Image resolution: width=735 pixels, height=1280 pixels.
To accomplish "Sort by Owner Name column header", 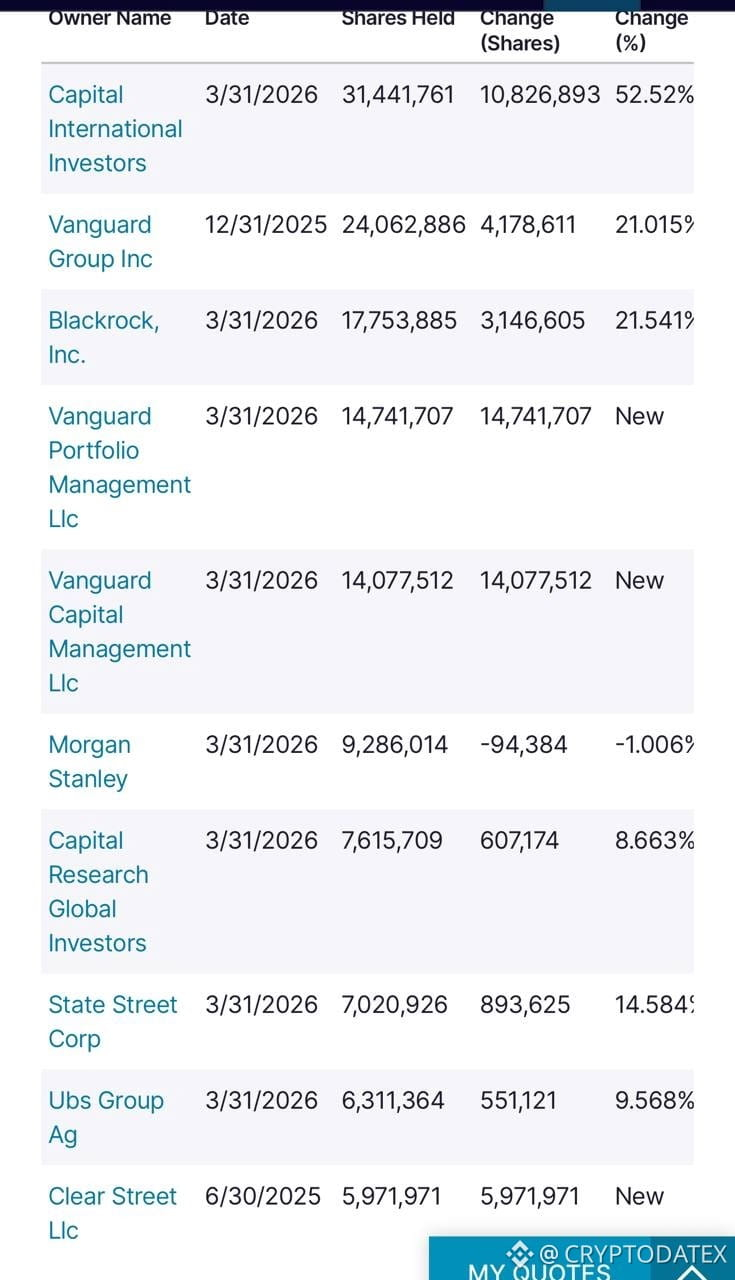I will click(x=110, y=18).
